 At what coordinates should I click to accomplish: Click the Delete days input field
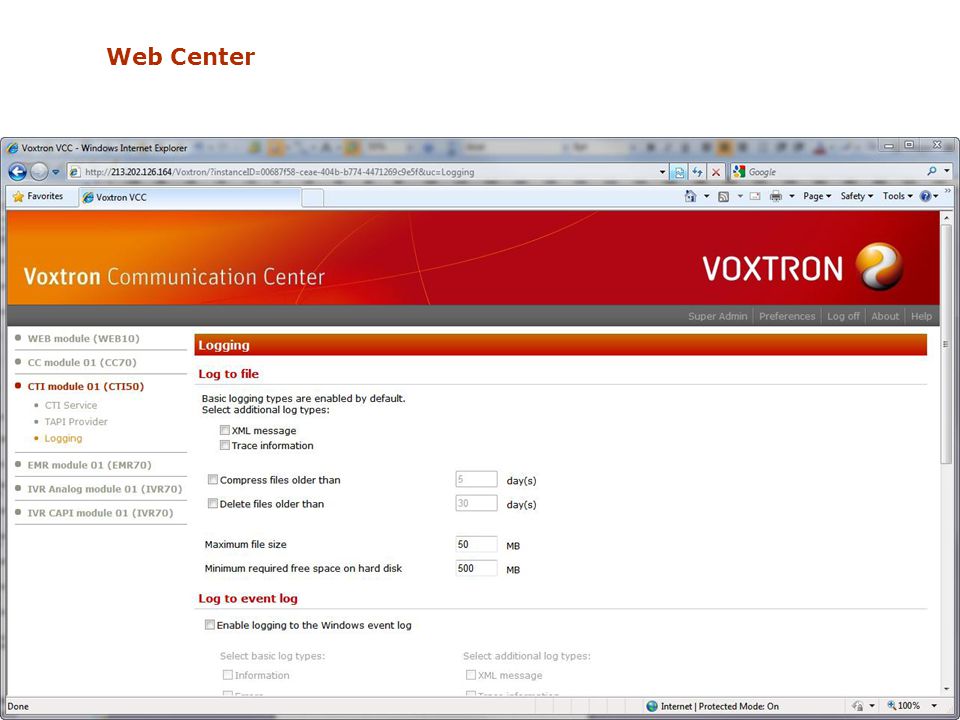click(x=476, y=503)
